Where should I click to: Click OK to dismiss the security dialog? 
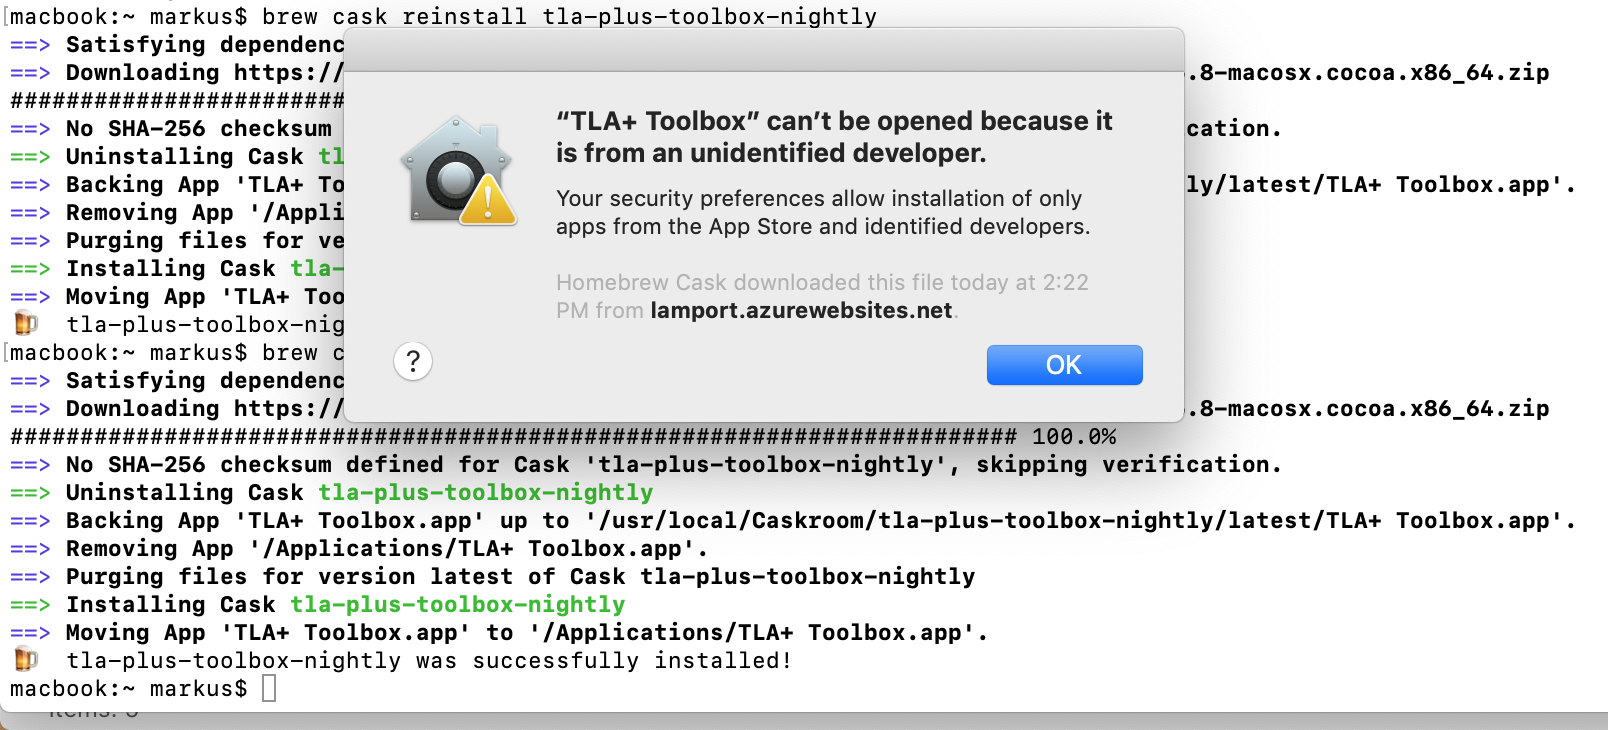(x=1064, y=365)
